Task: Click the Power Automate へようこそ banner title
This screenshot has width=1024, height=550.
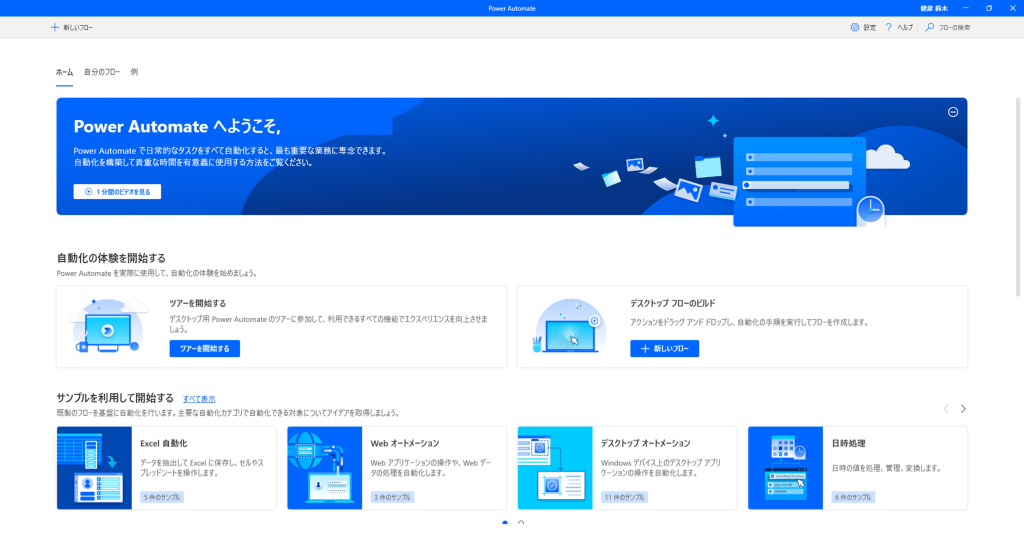Action: point(177,126)
